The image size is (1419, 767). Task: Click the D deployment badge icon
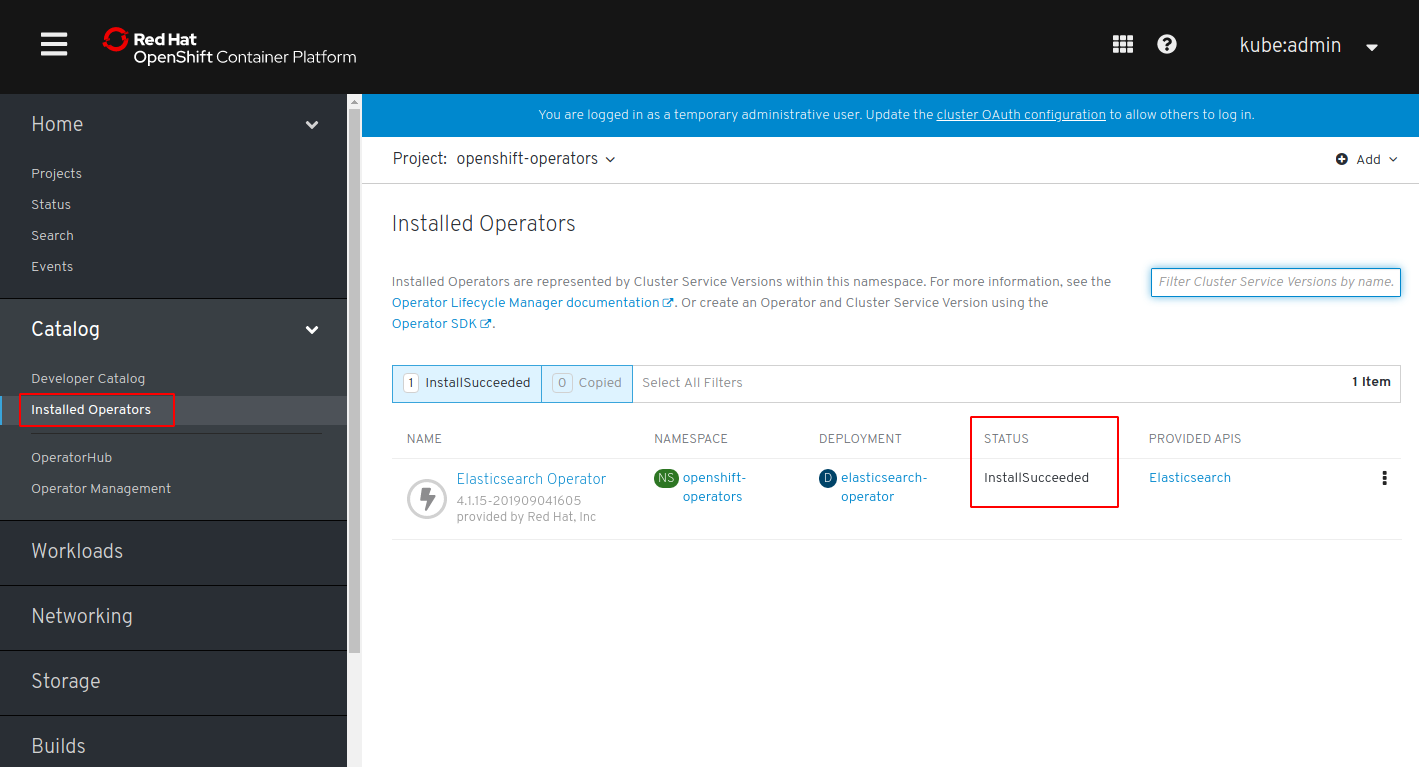(827, 478)
